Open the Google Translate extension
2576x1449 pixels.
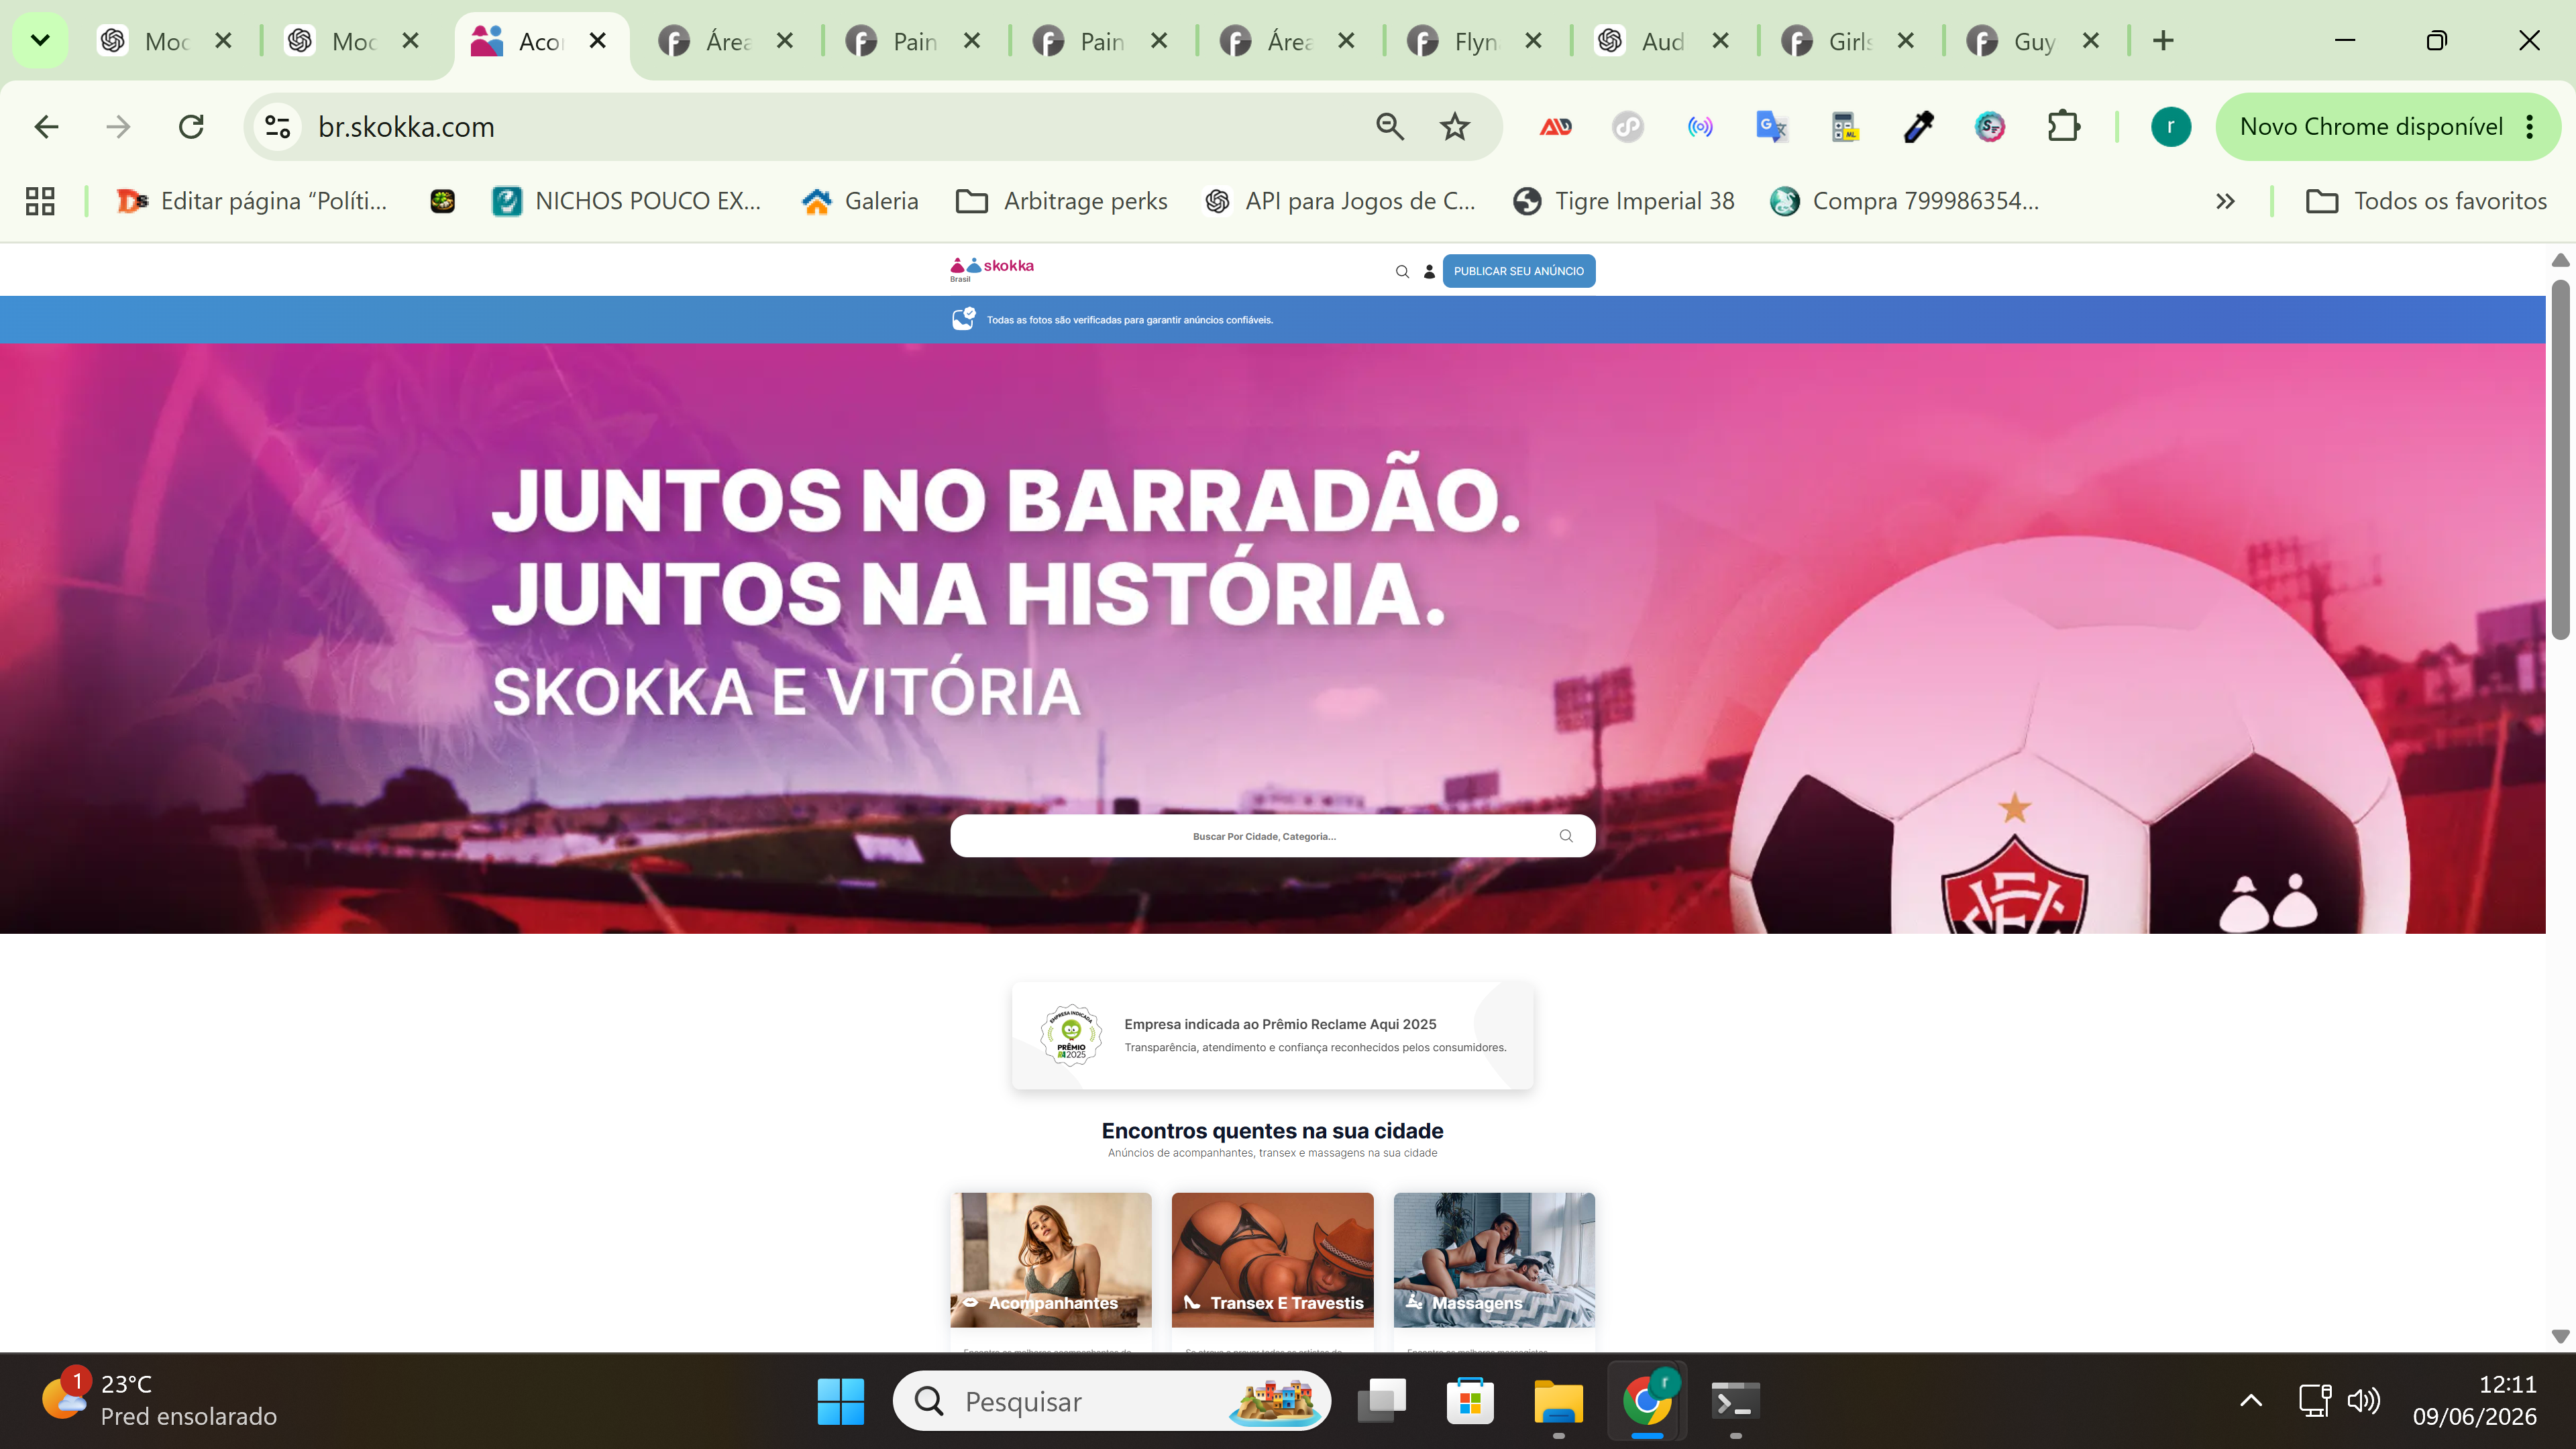(1772, 127)
